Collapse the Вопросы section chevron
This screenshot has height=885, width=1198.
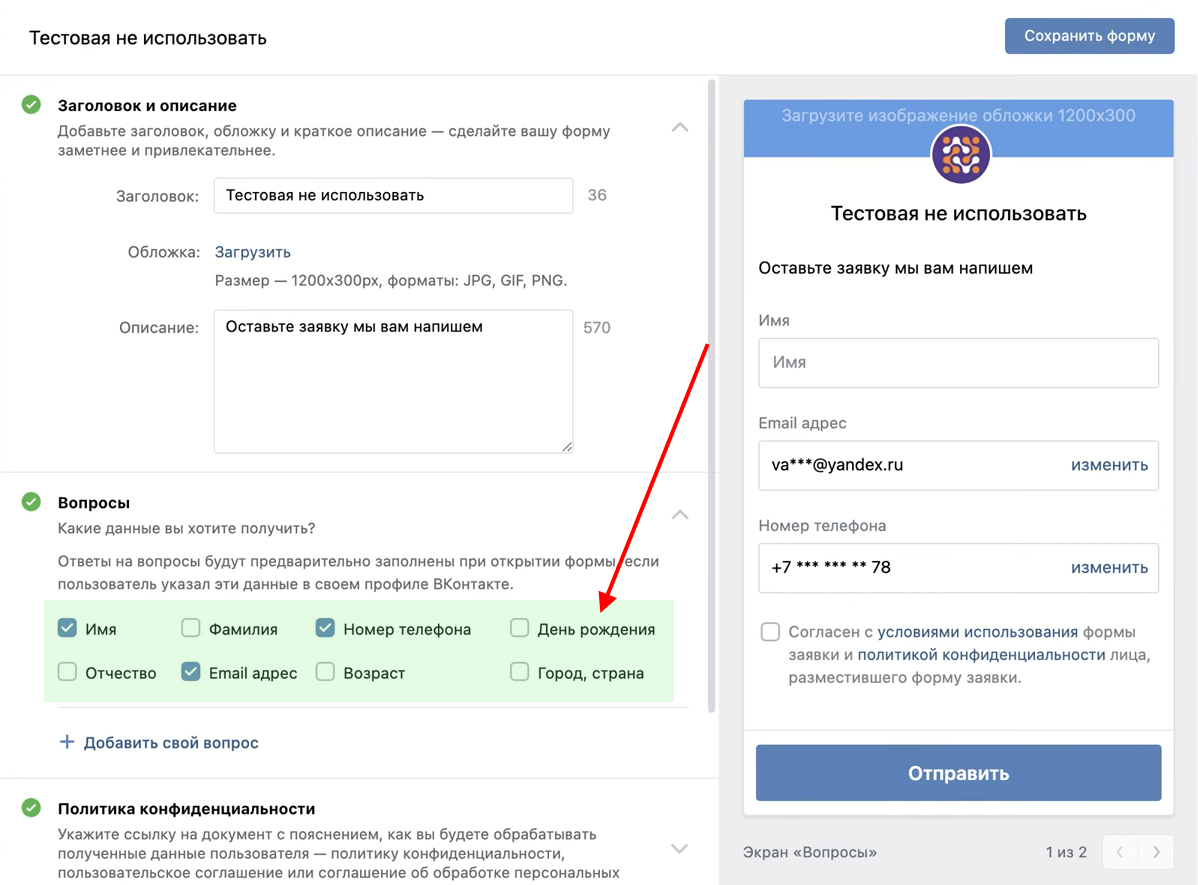680,515
